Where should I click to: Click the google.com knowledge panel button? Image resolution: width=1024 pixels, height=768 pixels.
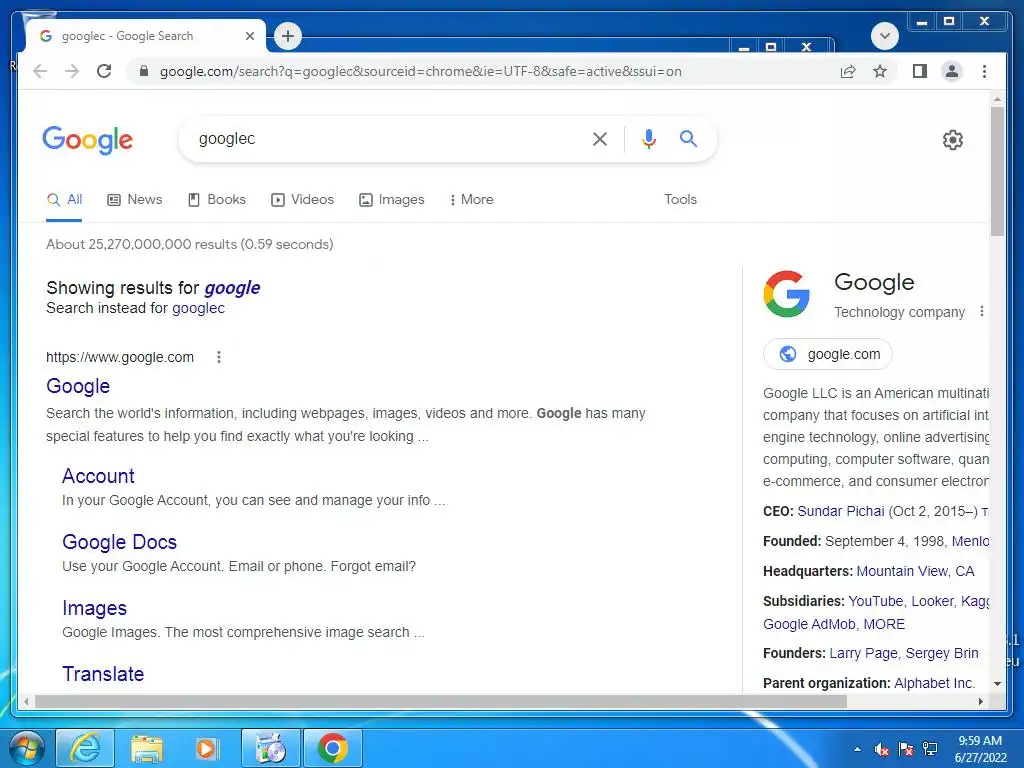(827, 354)
